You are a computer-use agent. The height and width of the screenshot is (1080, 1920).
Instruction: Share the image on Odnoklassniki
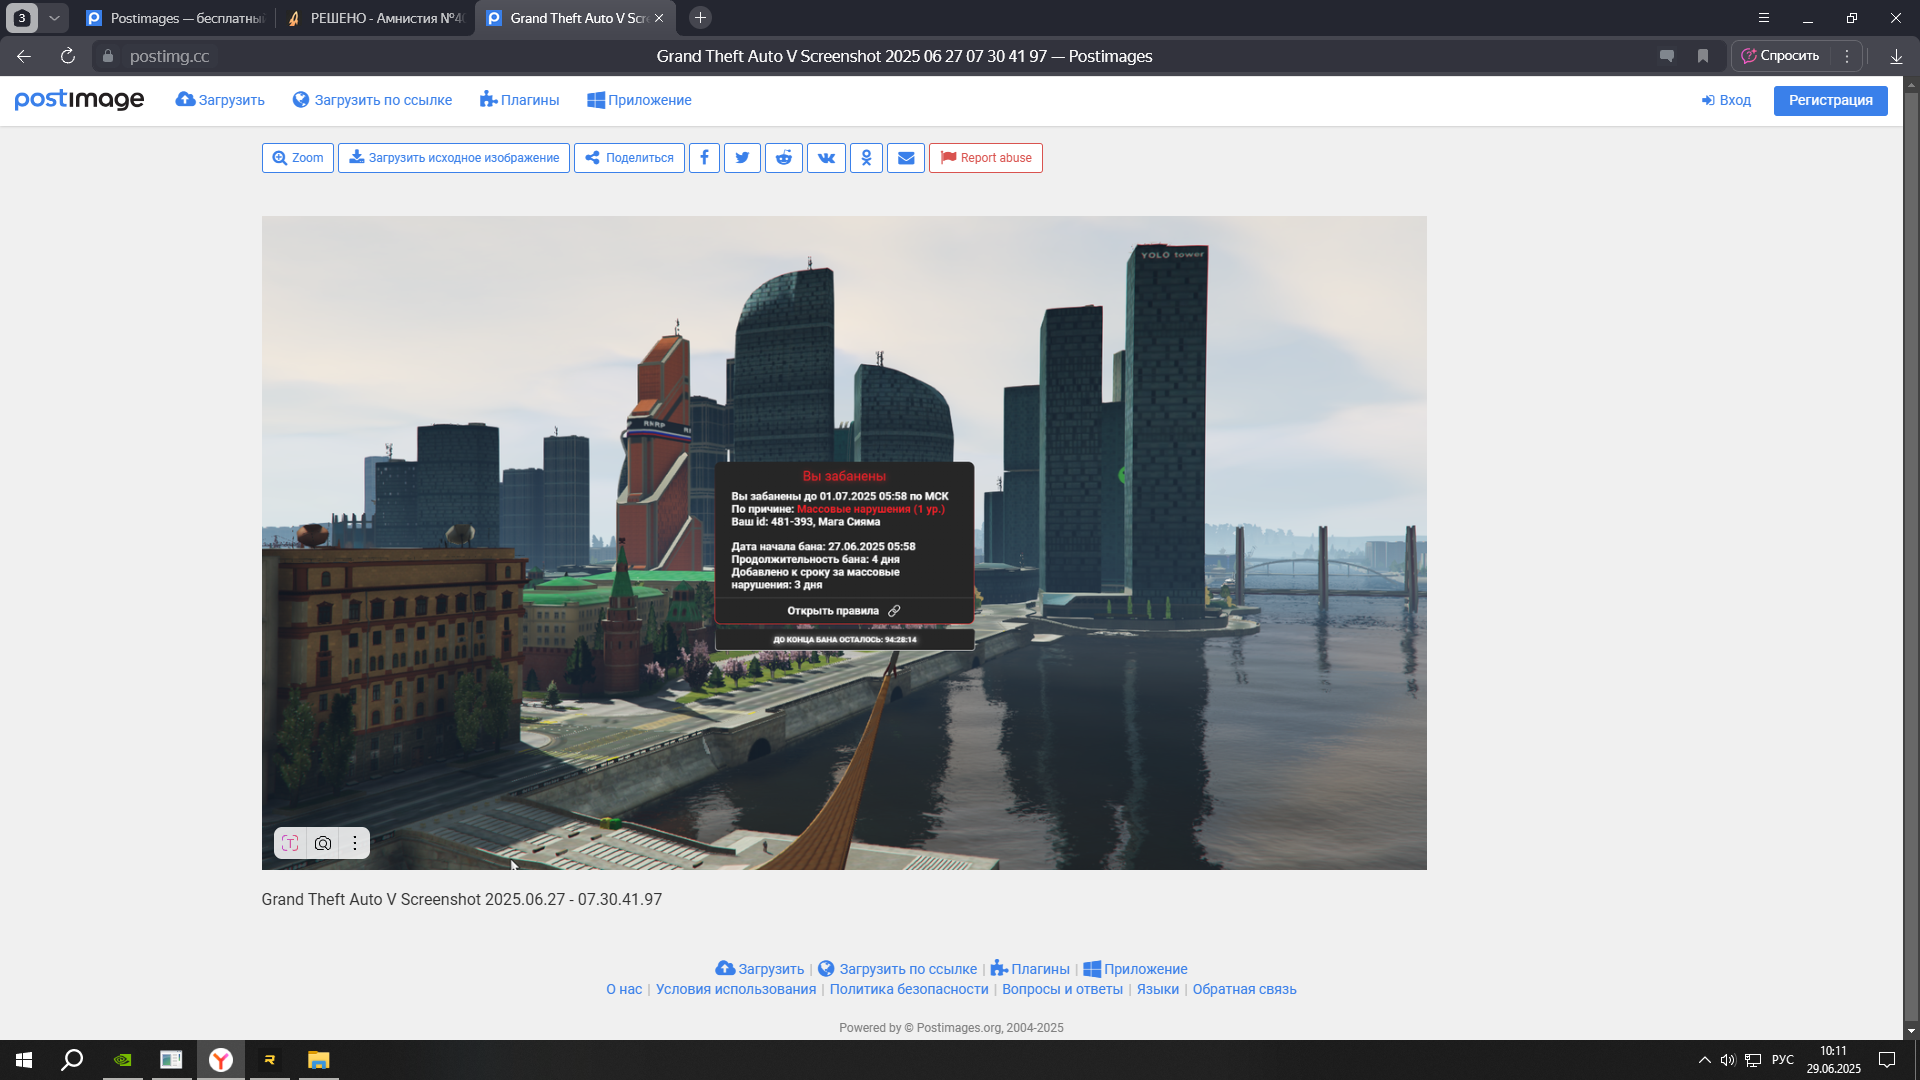[x=866, y=158]
